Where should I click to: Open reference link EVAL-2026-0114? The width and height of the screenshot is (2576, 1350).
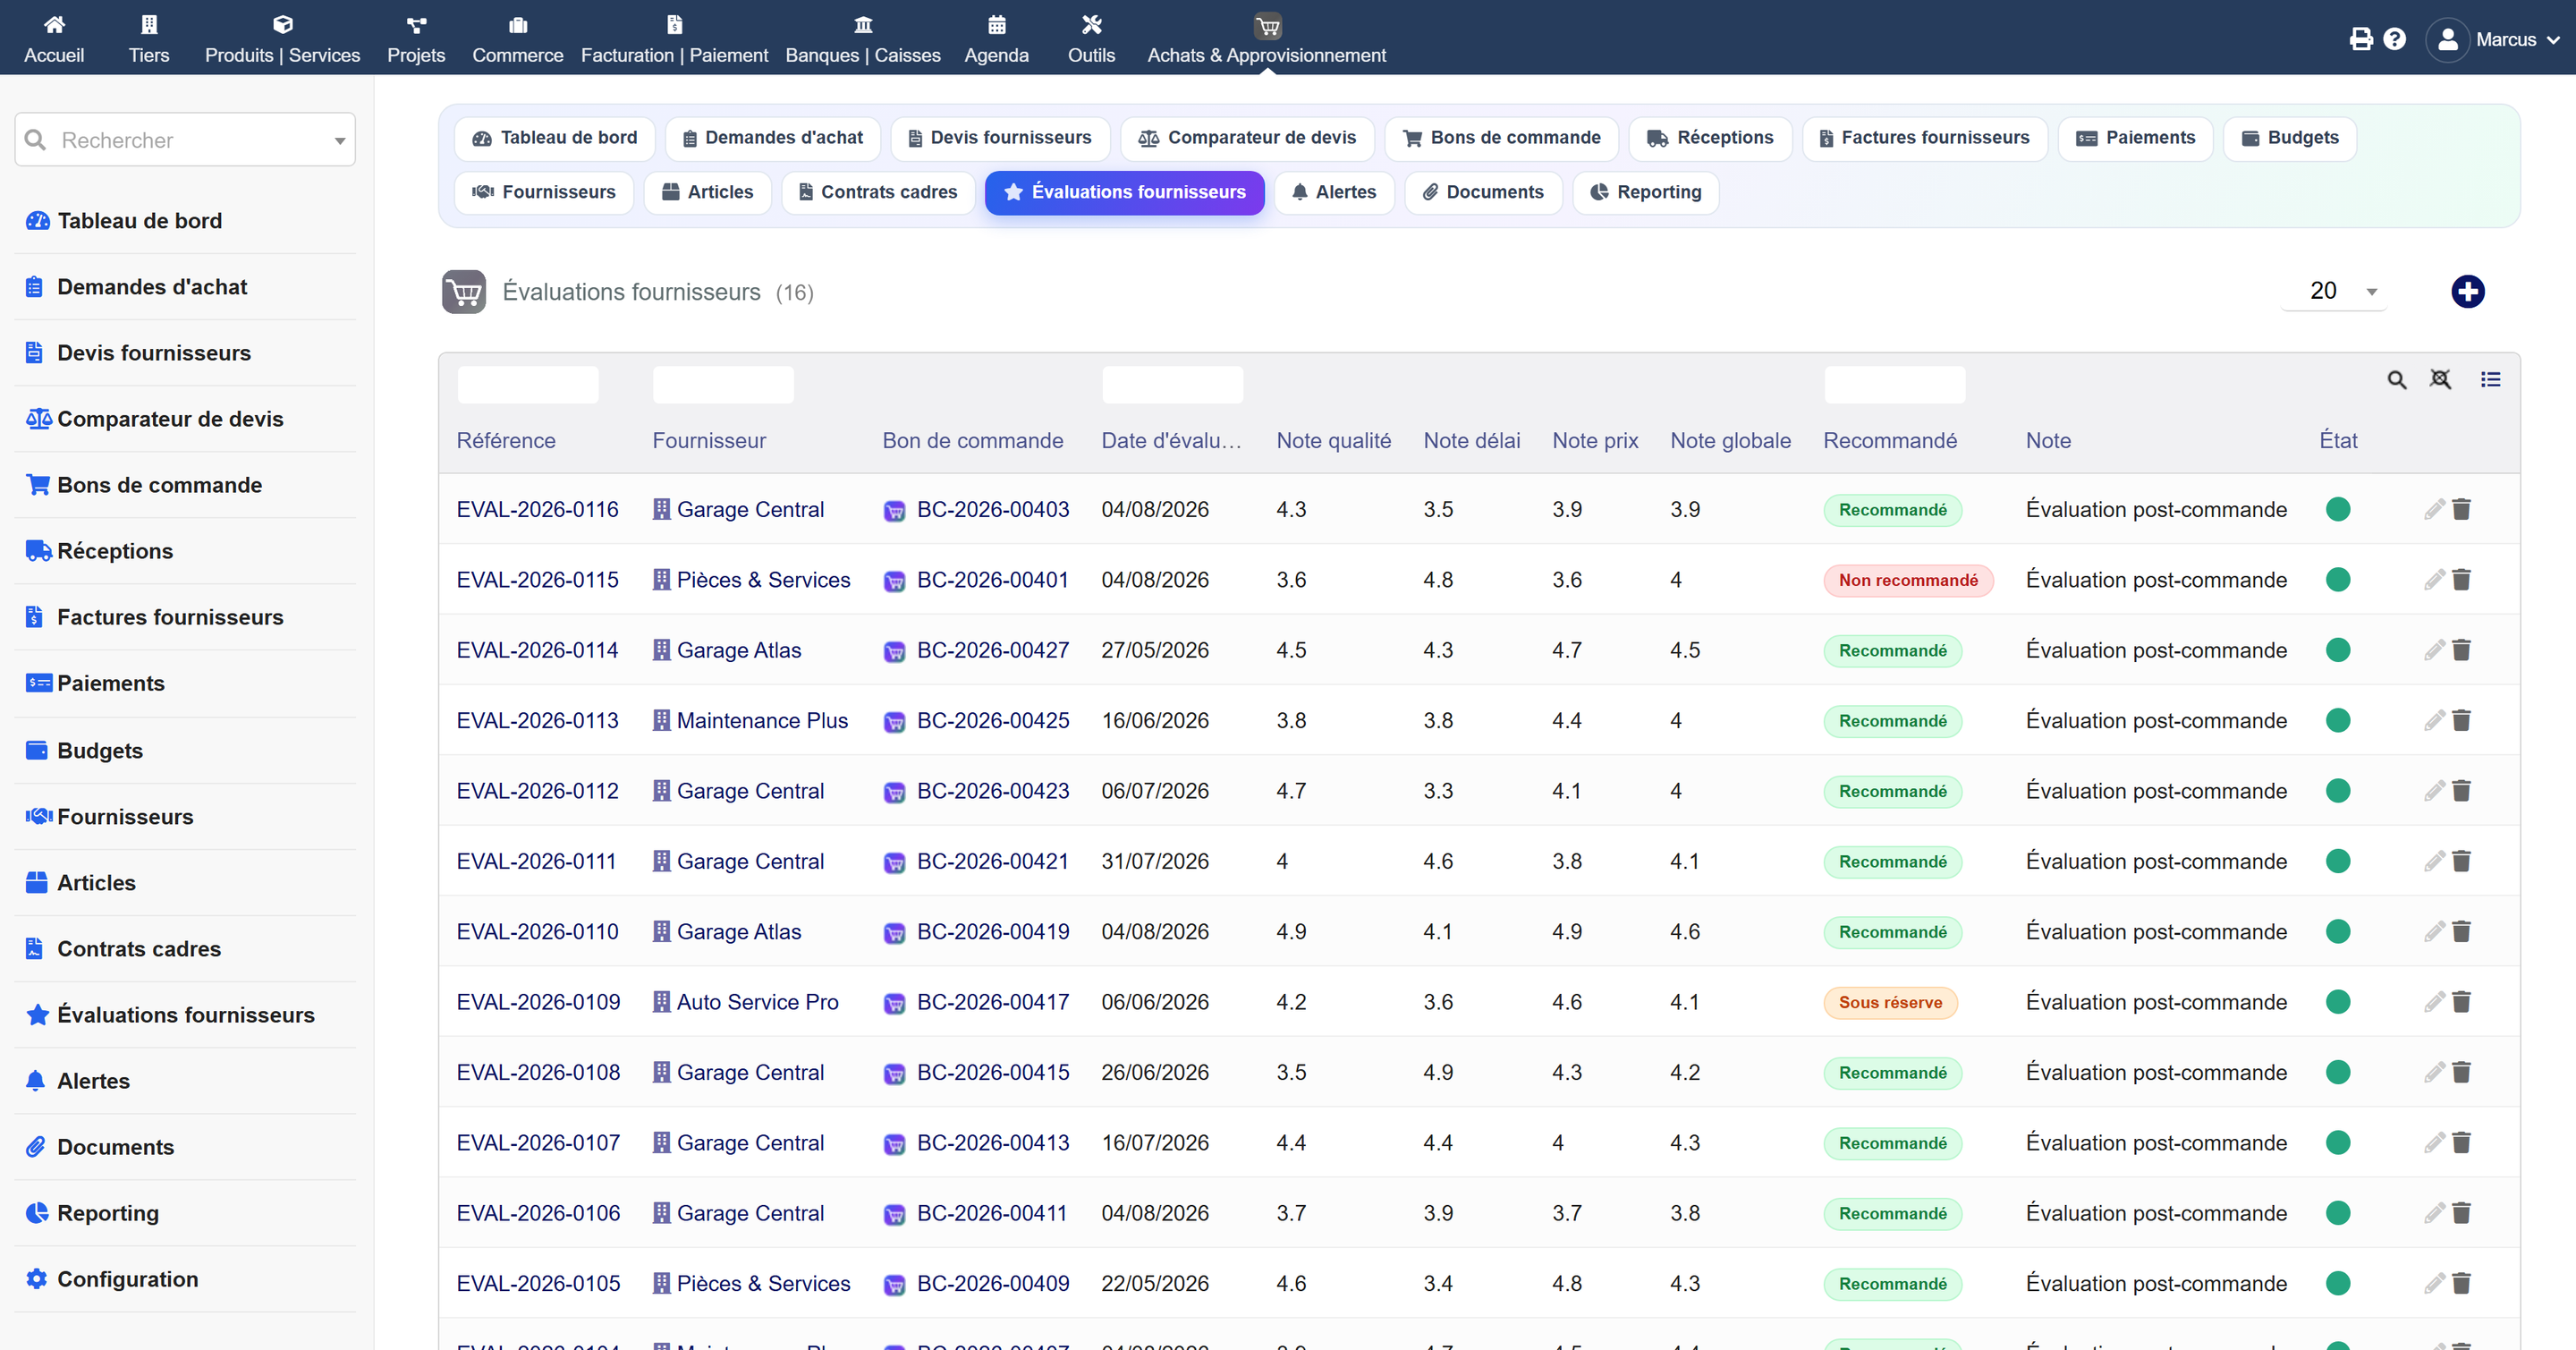click(x=537, y=650)
